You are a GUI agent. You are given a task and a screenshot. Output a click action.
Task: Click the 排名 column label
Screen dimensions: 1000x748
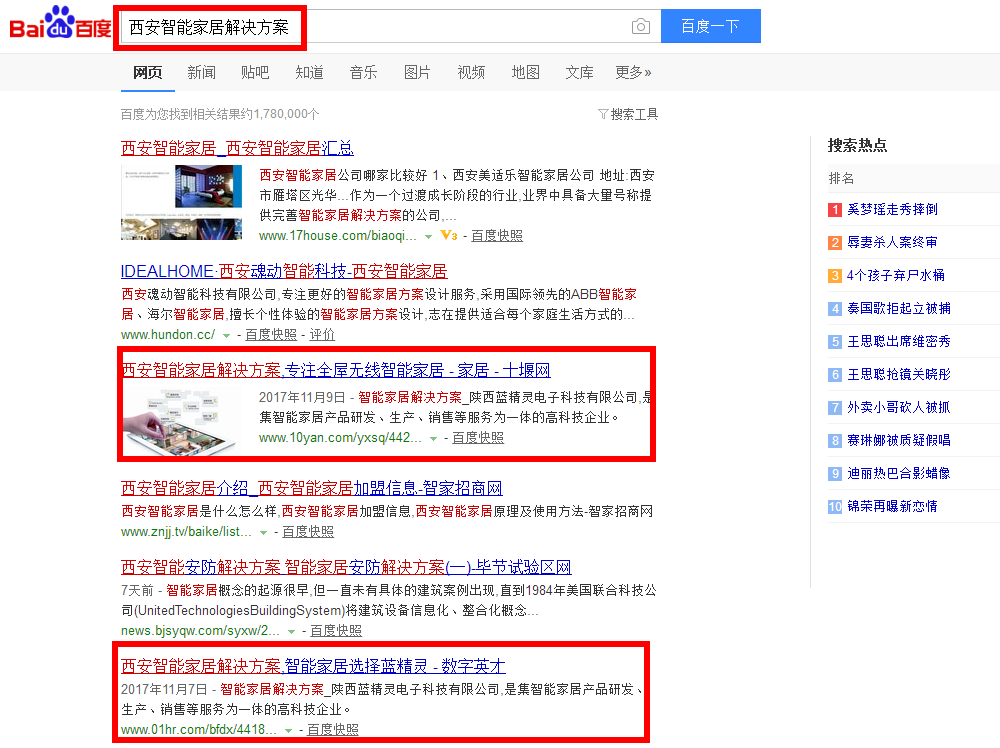(x=841, y=179)
